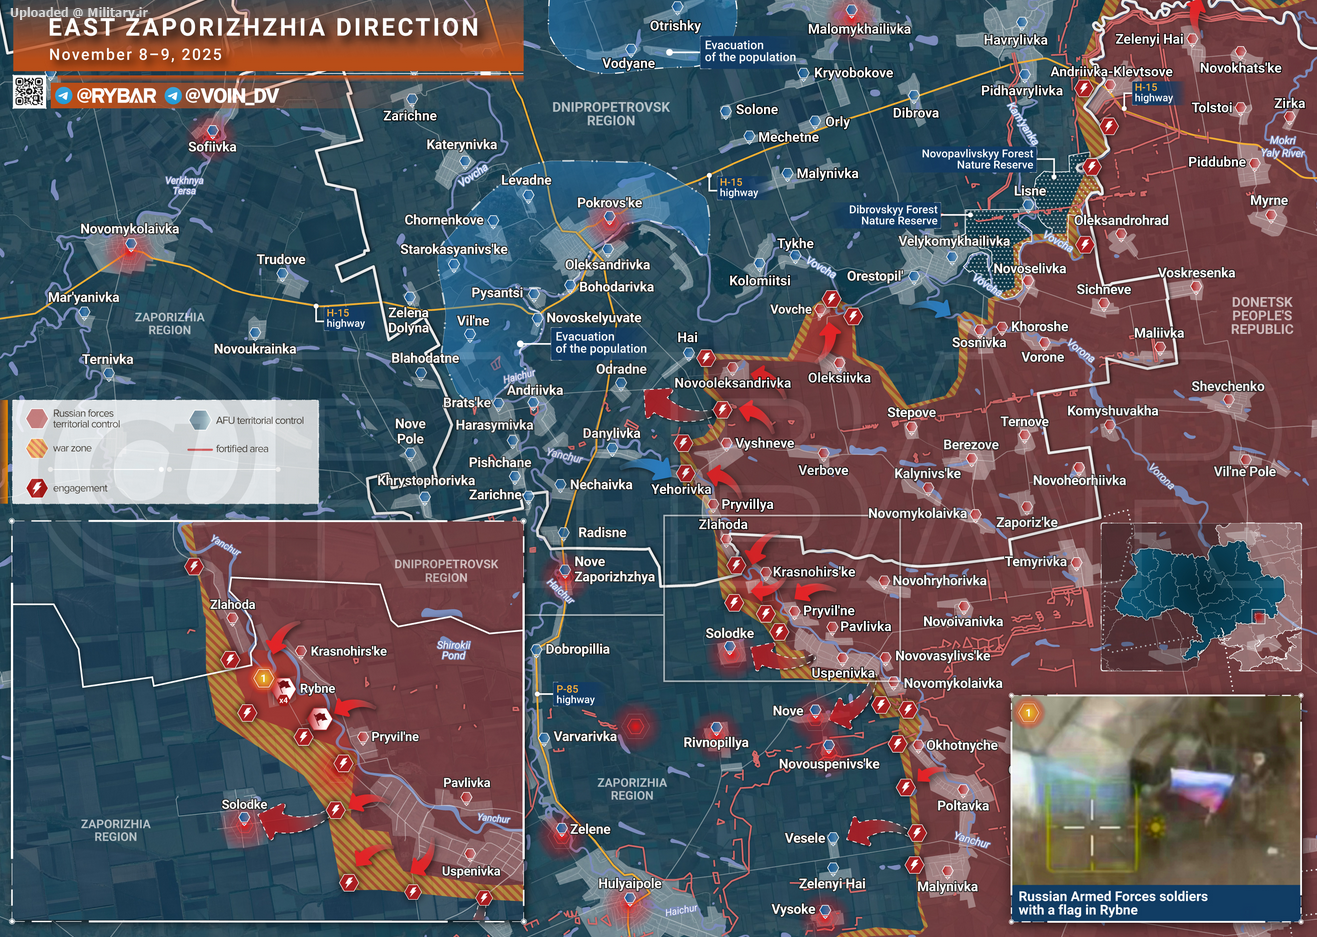Image resolution: width=1317 pixels, height=937 pixels.
Task: Select Russian forces territorial control legend swatch
Action: click(x=37, y=418)
